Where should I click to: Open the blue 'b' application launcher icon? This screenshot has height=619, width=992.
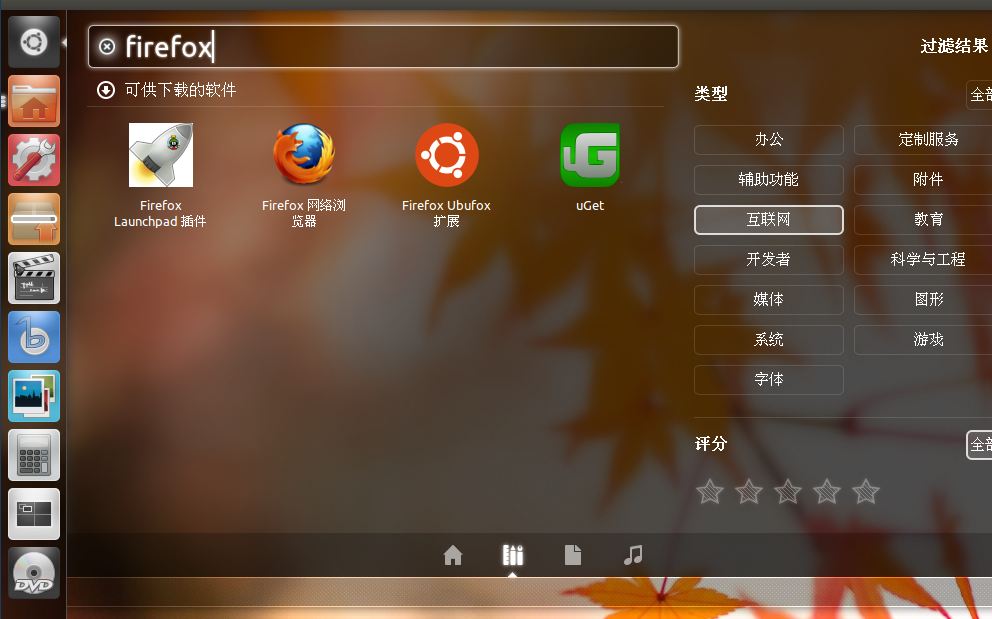click(34, 337)
